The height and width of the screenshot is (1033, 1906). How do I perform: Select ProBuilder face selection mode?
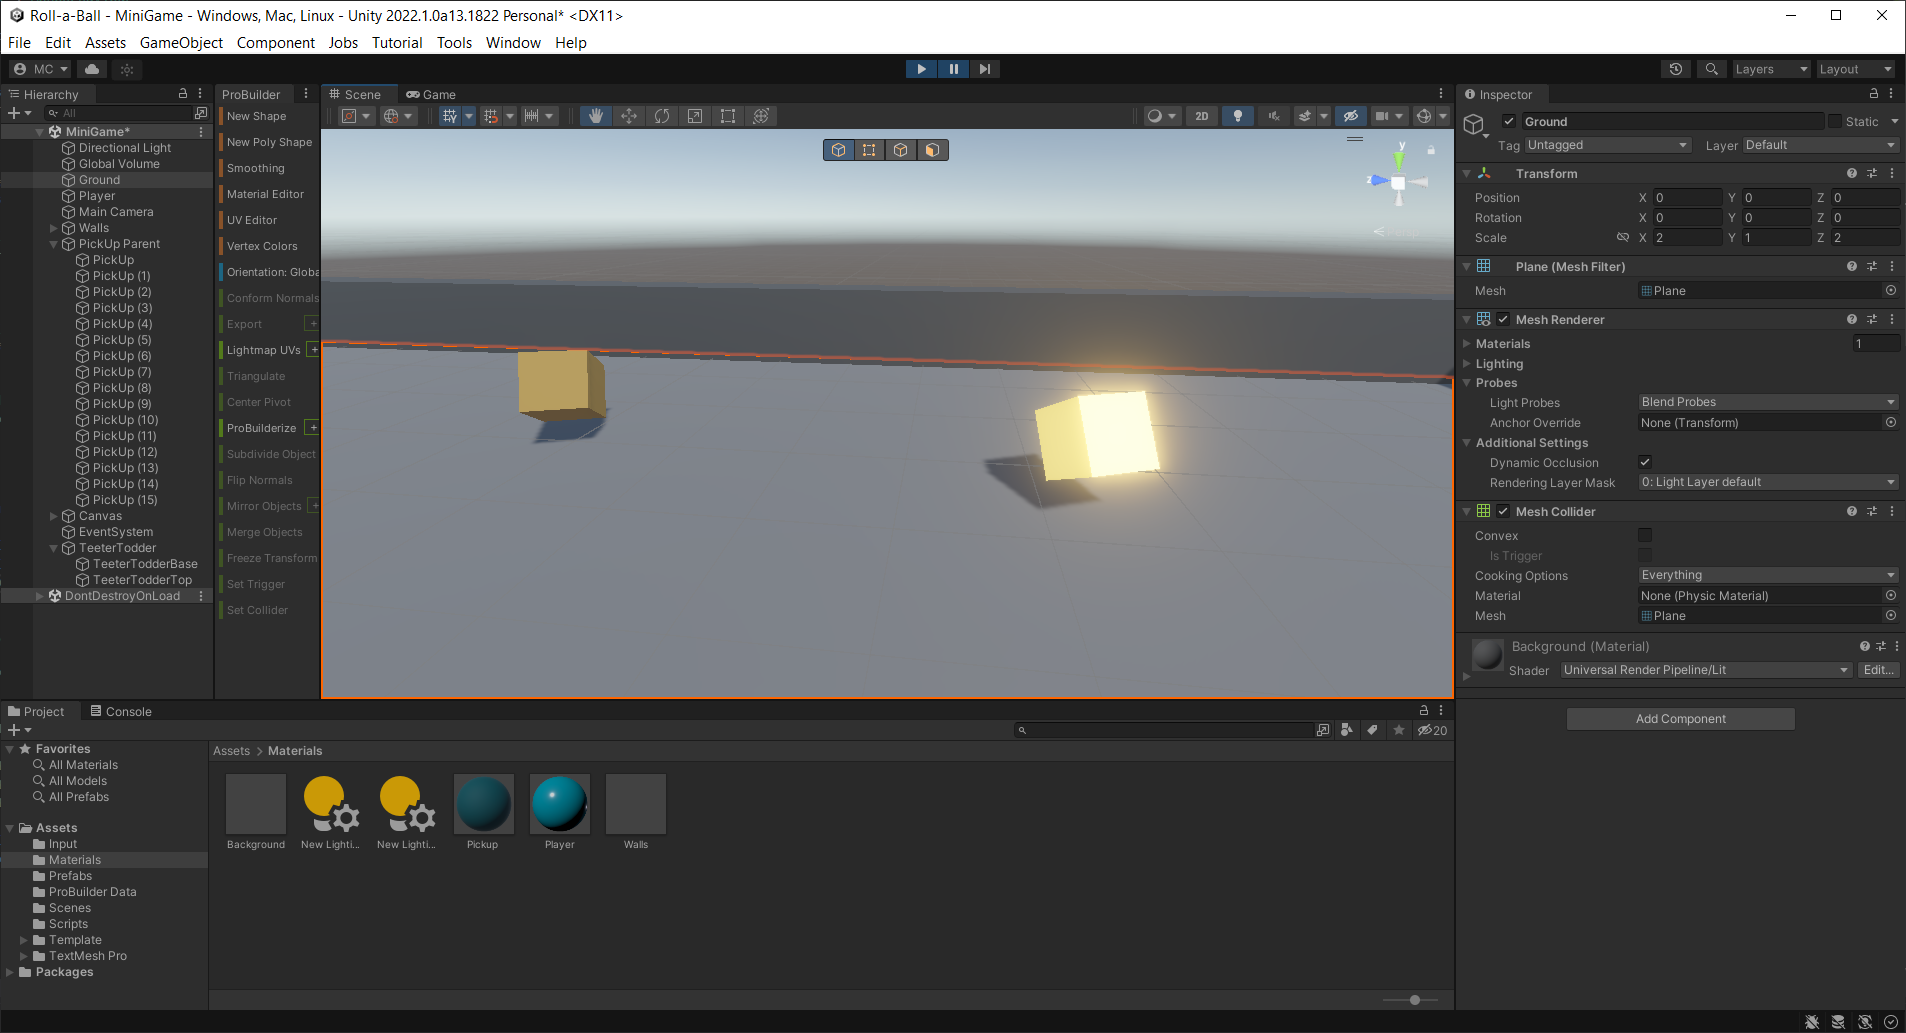(x=932, y=150)
